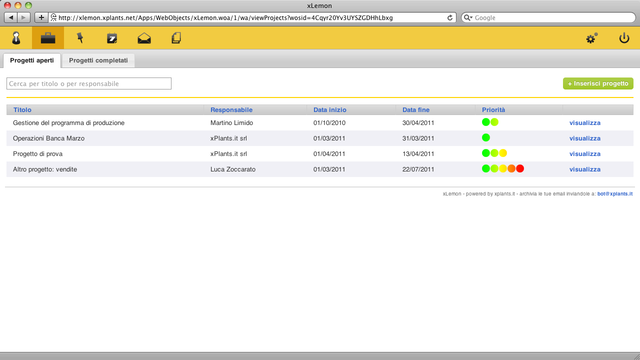Select title 'Gestione del programma di produzione'
The width and height of the screenshot is (640, 360).
click(x=69, y=123)
